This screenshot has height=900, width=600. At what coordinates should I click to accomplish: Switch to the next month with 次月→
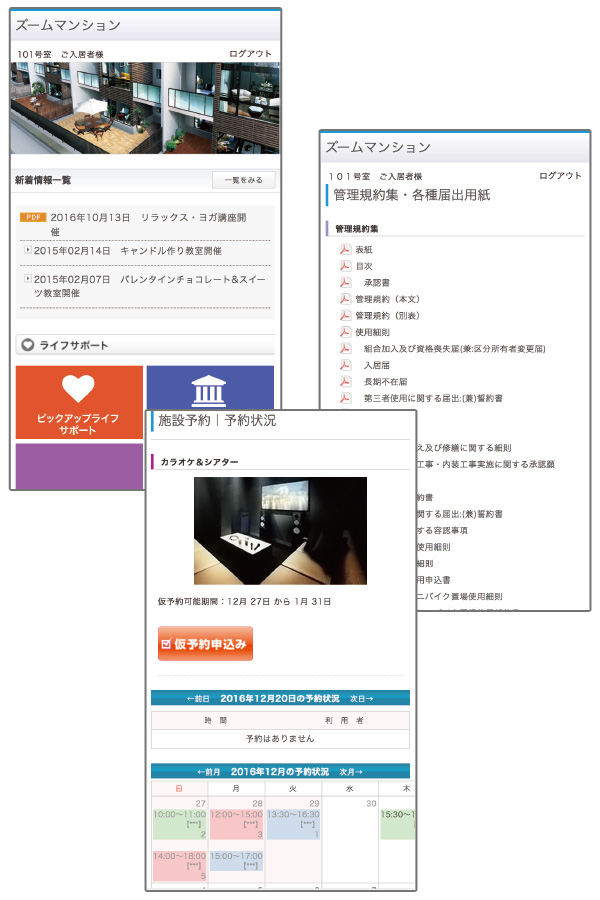point(351,771)
